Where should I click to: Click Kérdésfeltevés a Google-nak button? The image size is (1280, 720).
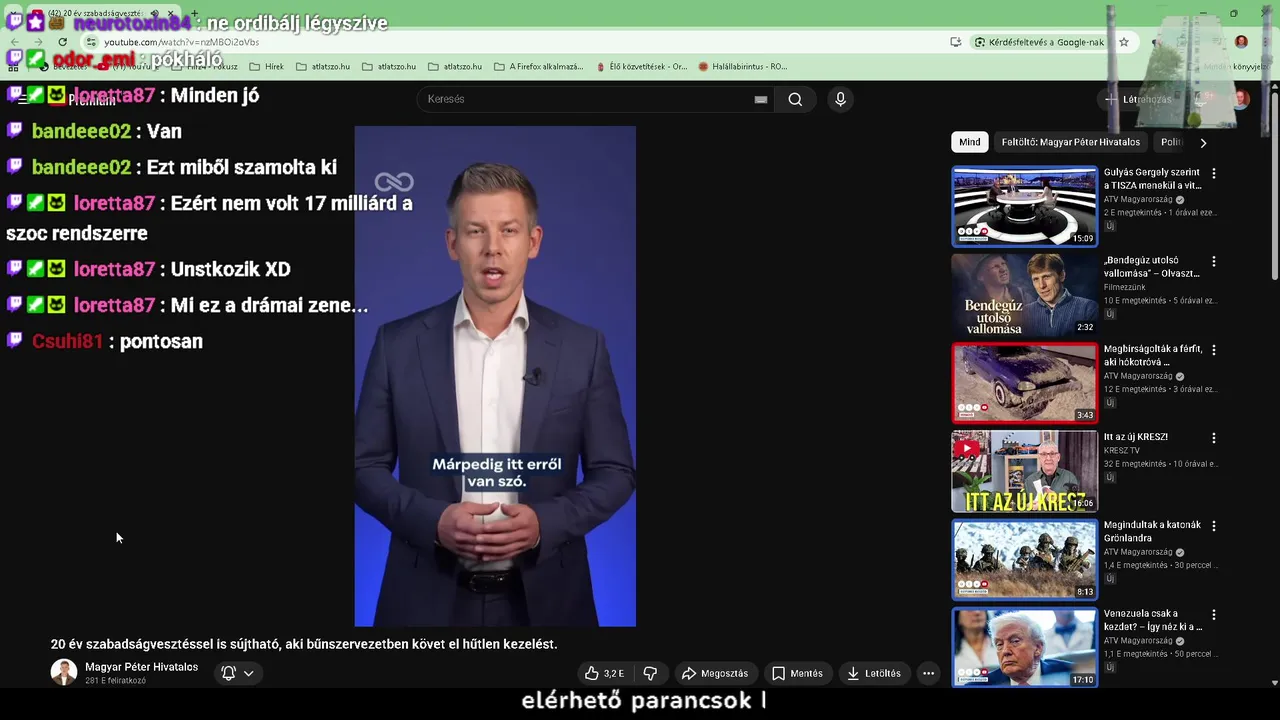[x=1038, y=42]
